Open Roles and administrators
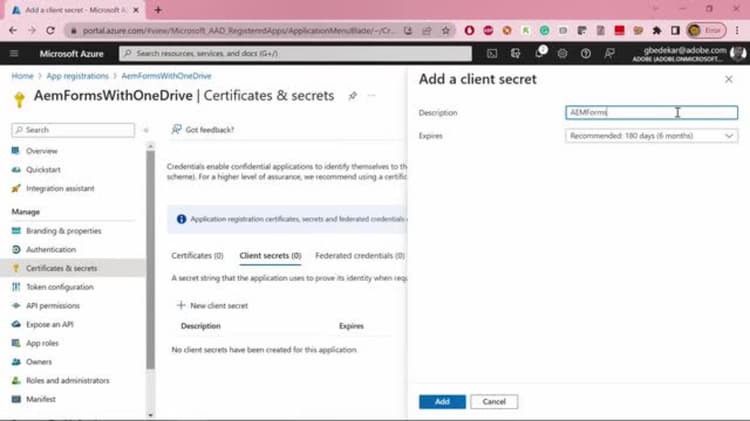This screenshot has height=421, width=750. pyautogui.click(x=67, y=381)
